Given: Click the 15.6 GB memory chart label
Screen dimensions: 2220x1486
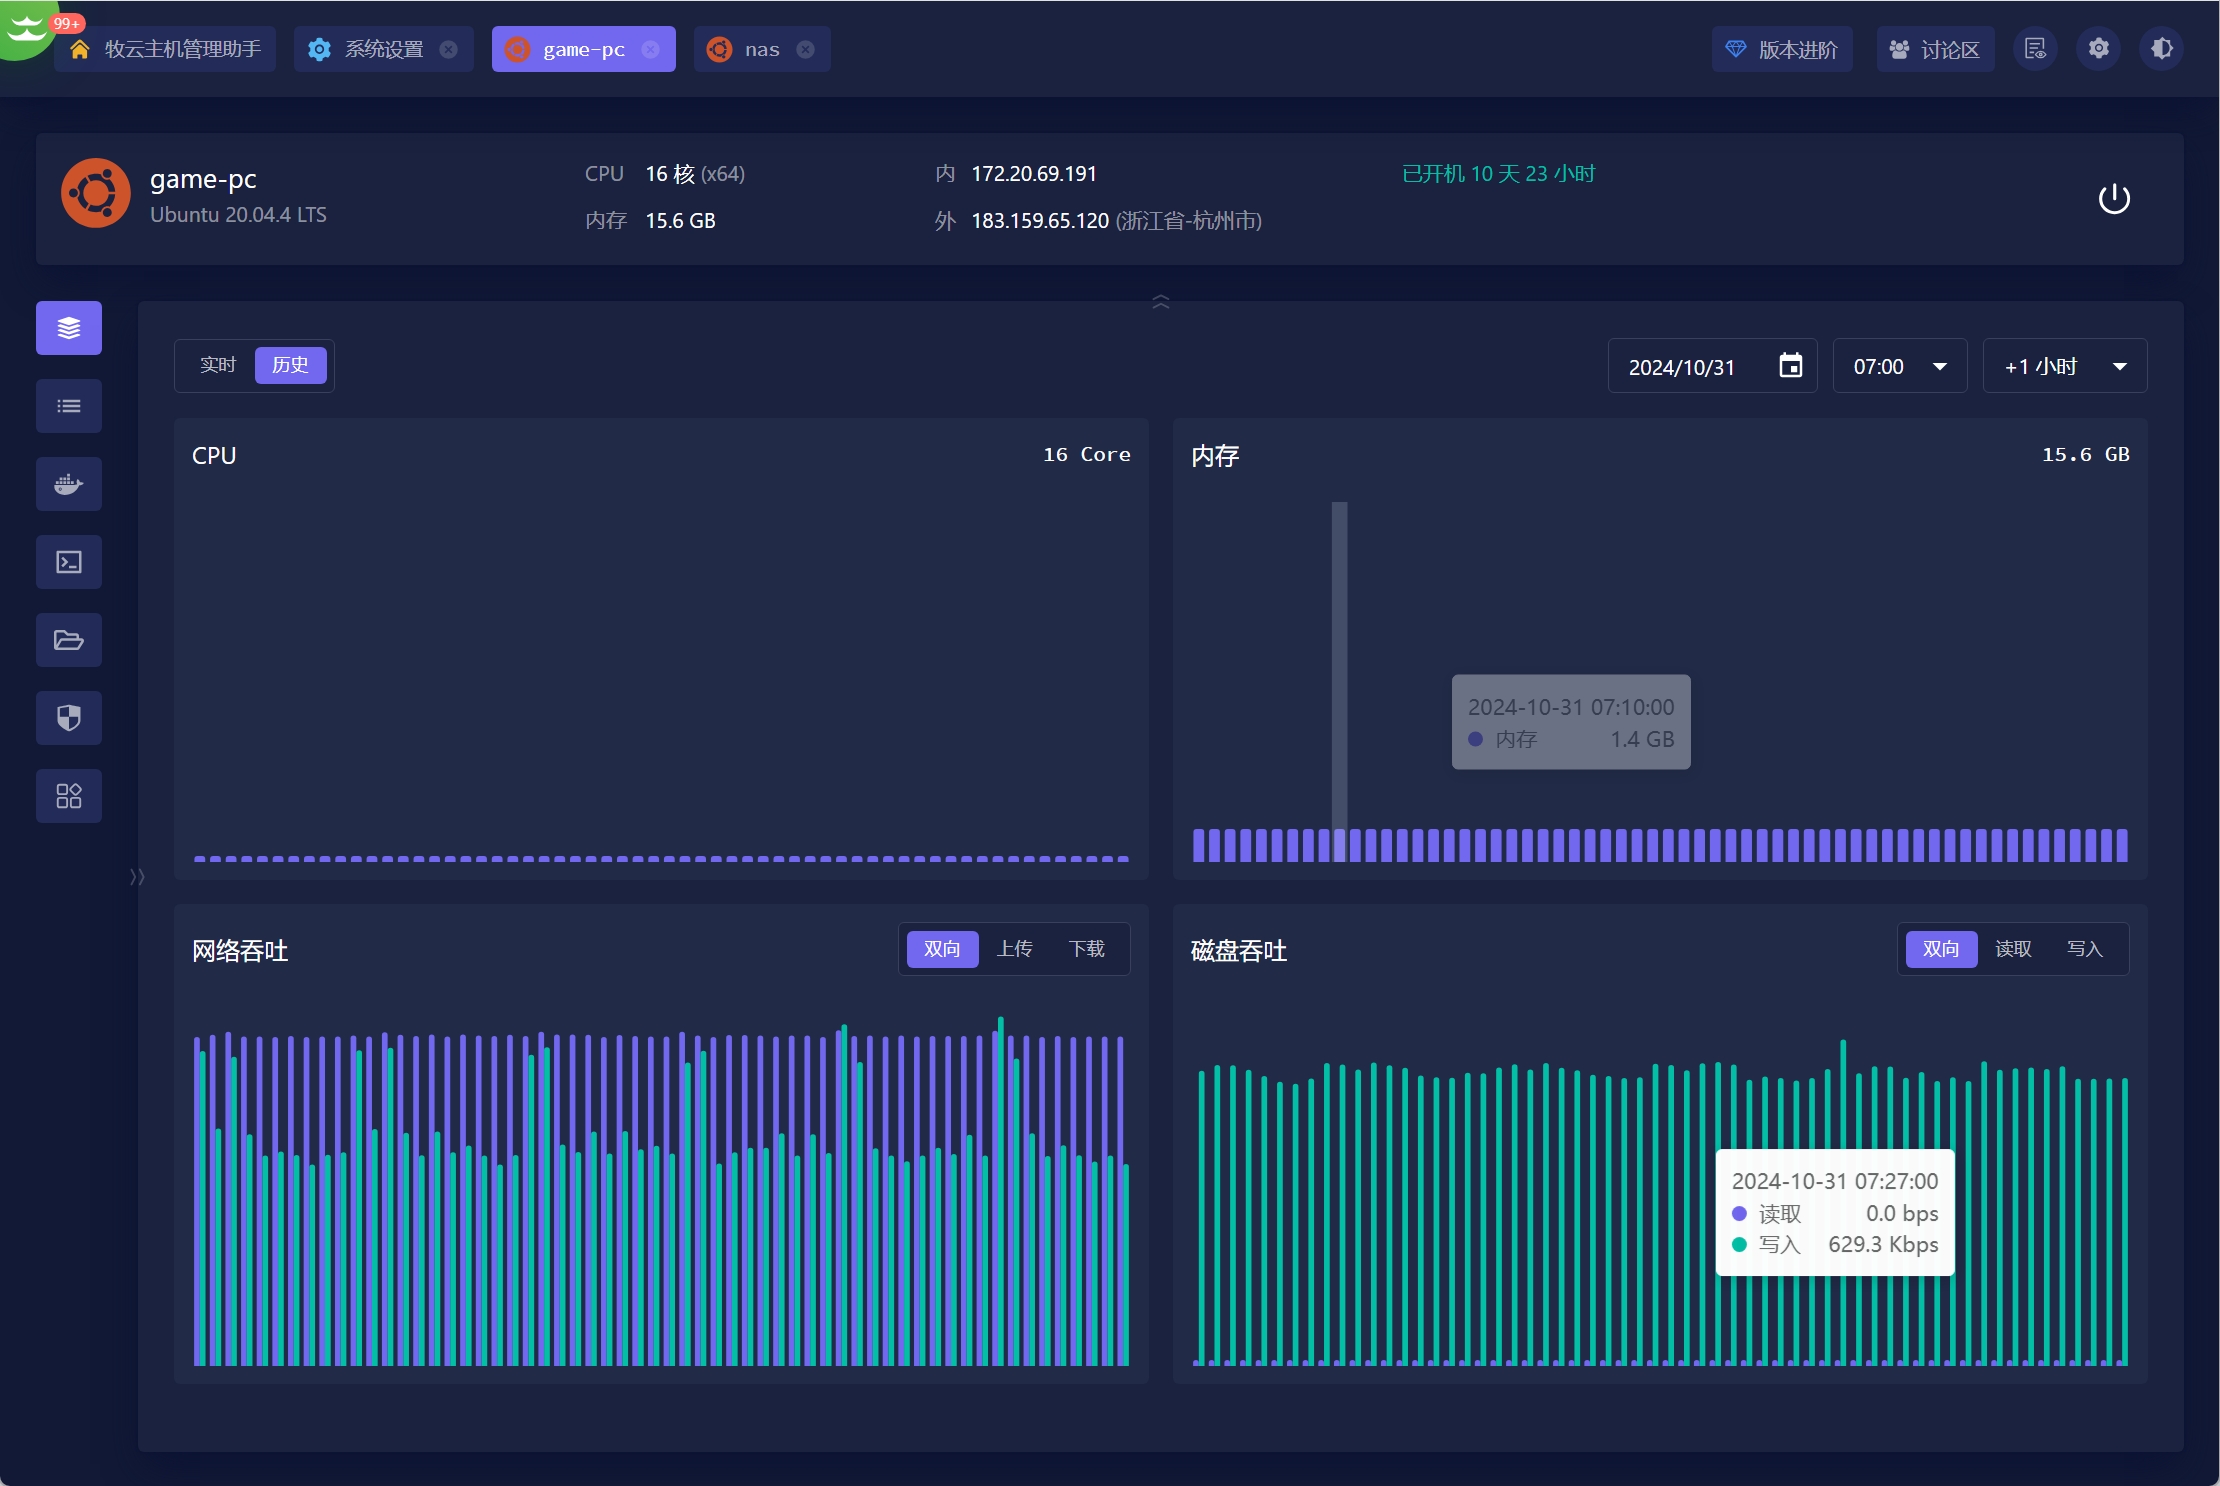Looking at the screenshot, I should tap(2085, 454).
